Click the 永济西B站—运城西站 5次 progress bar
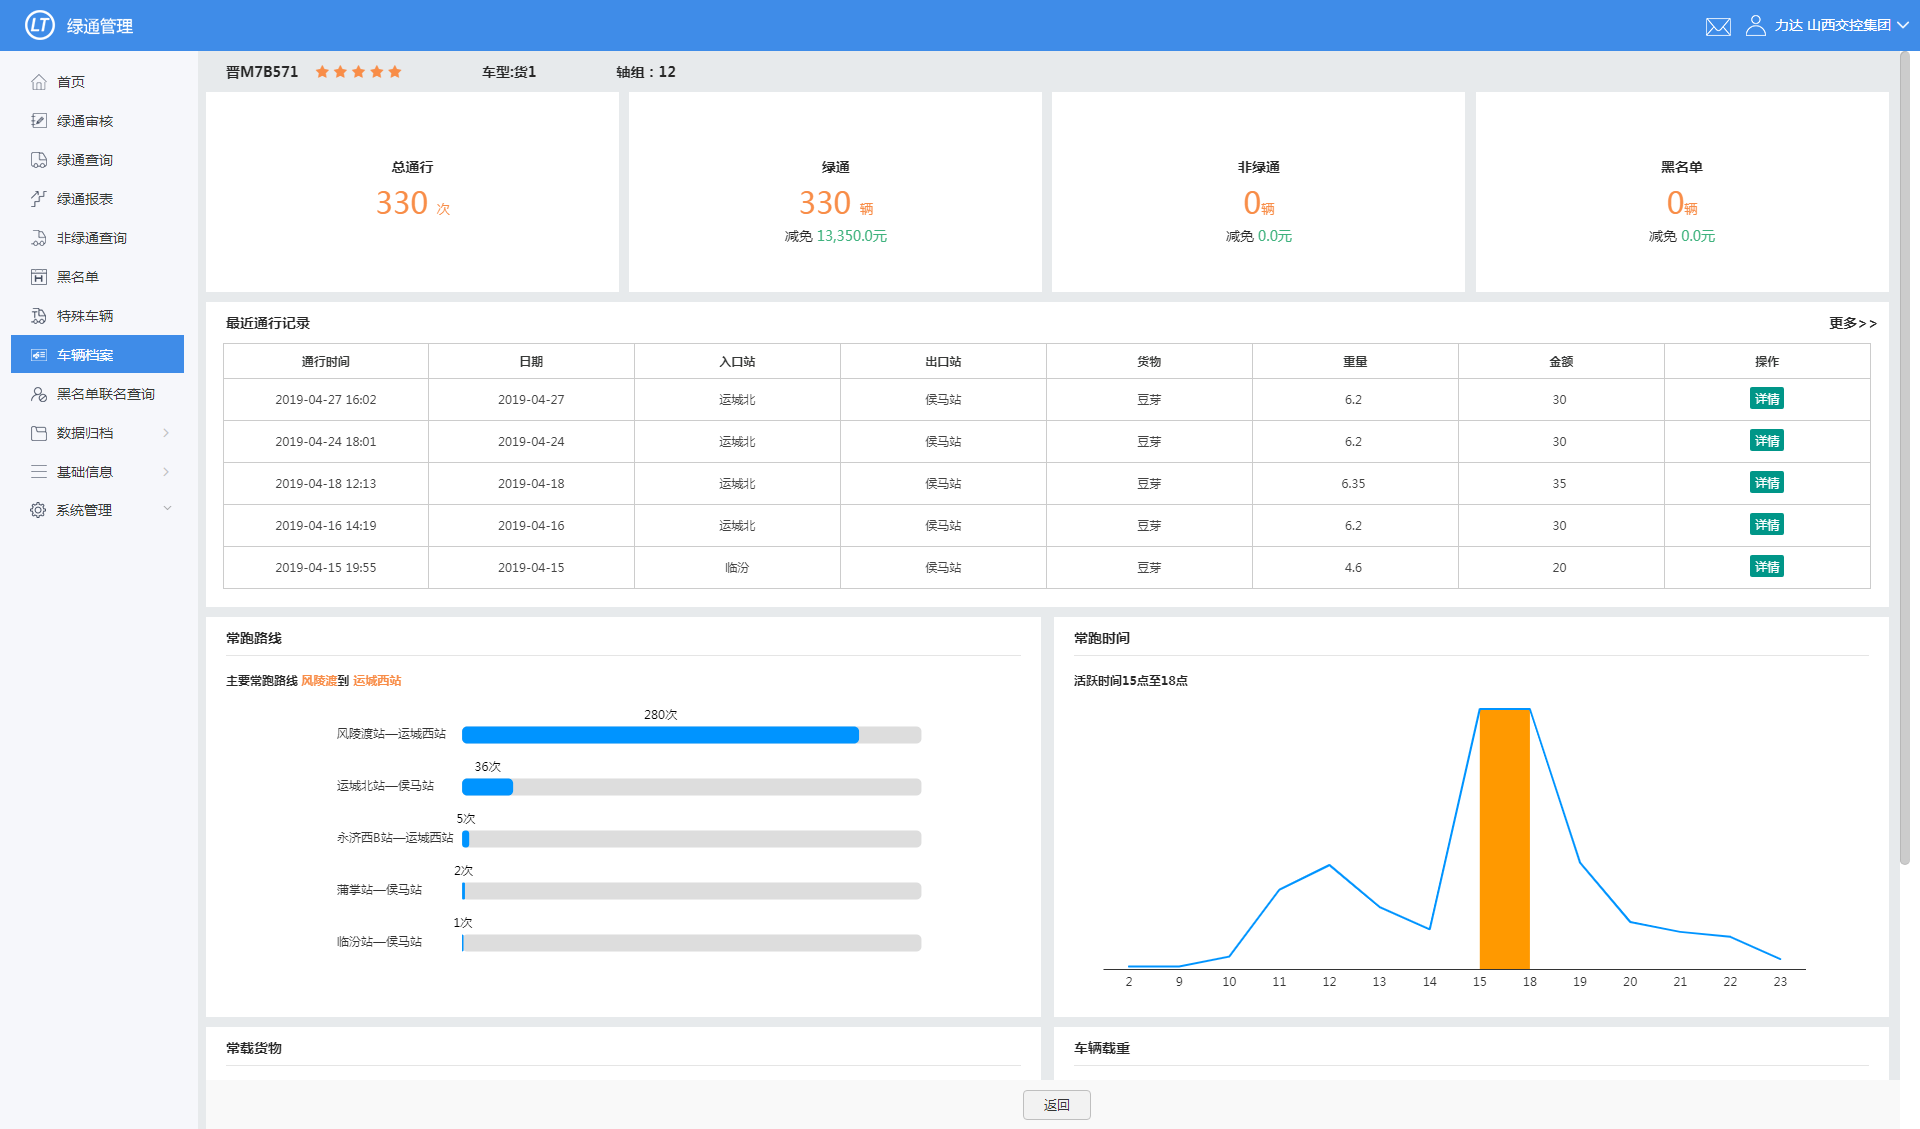The image size is (1920, 1129). click(x=691, y=839)
